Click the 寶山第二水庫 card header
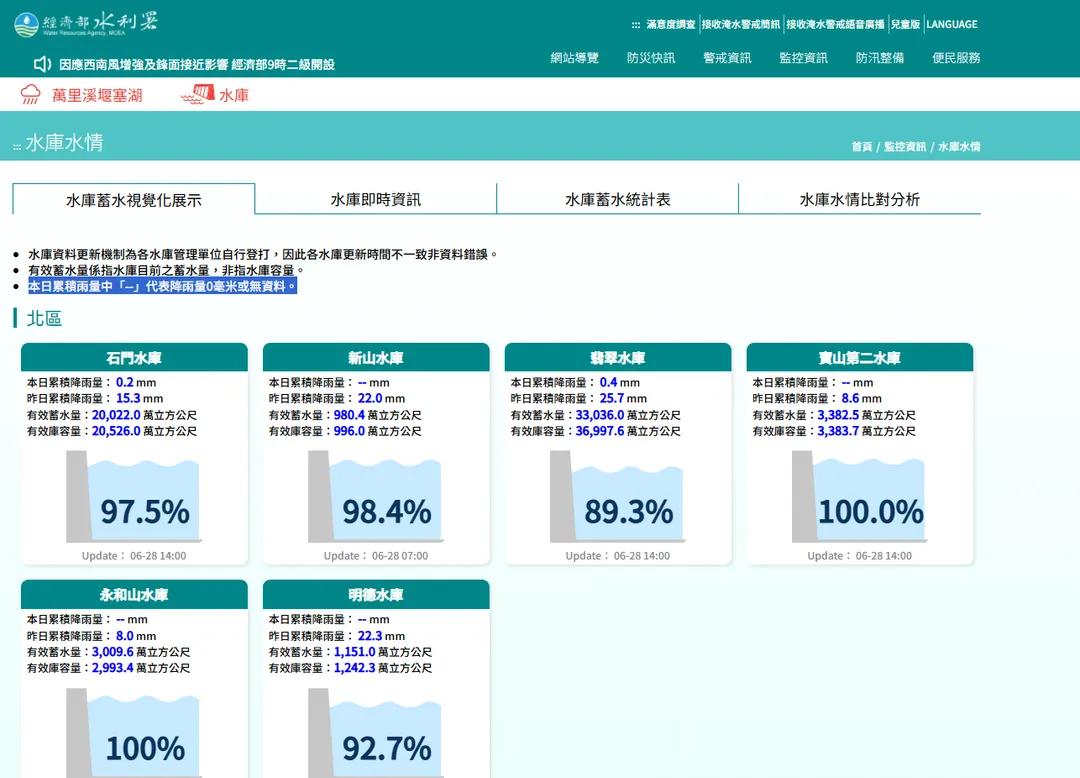 point(860,358)
